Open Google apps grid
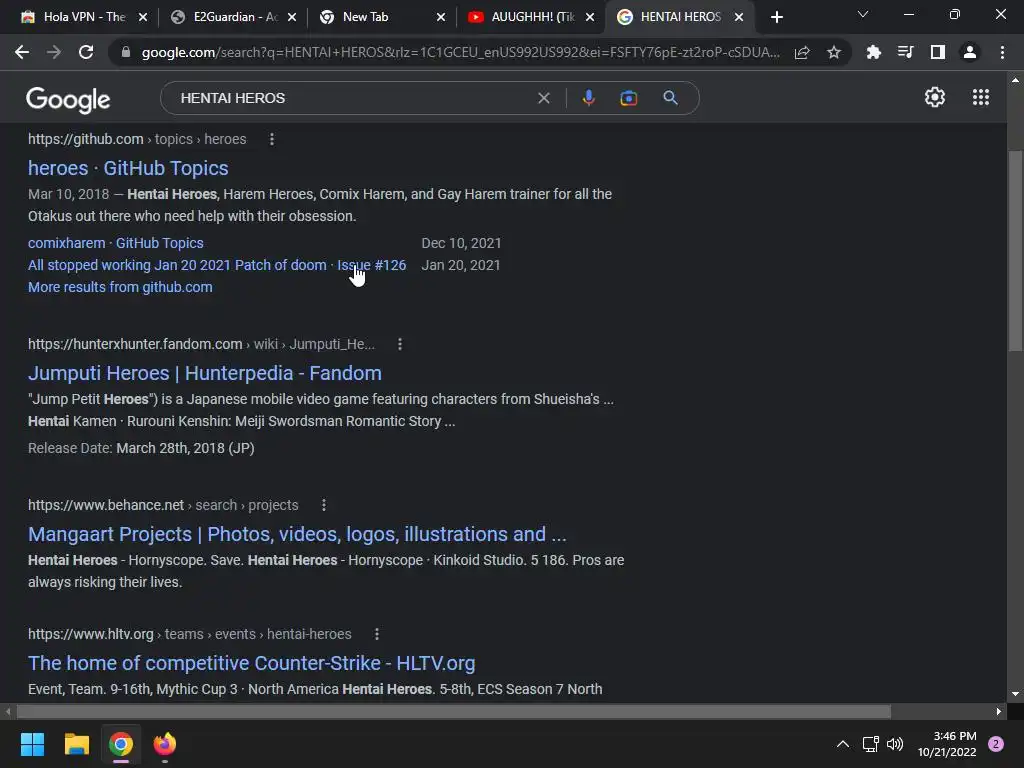Image resolution: width=1024 pixels, height=768 pixels. point(981,97)
